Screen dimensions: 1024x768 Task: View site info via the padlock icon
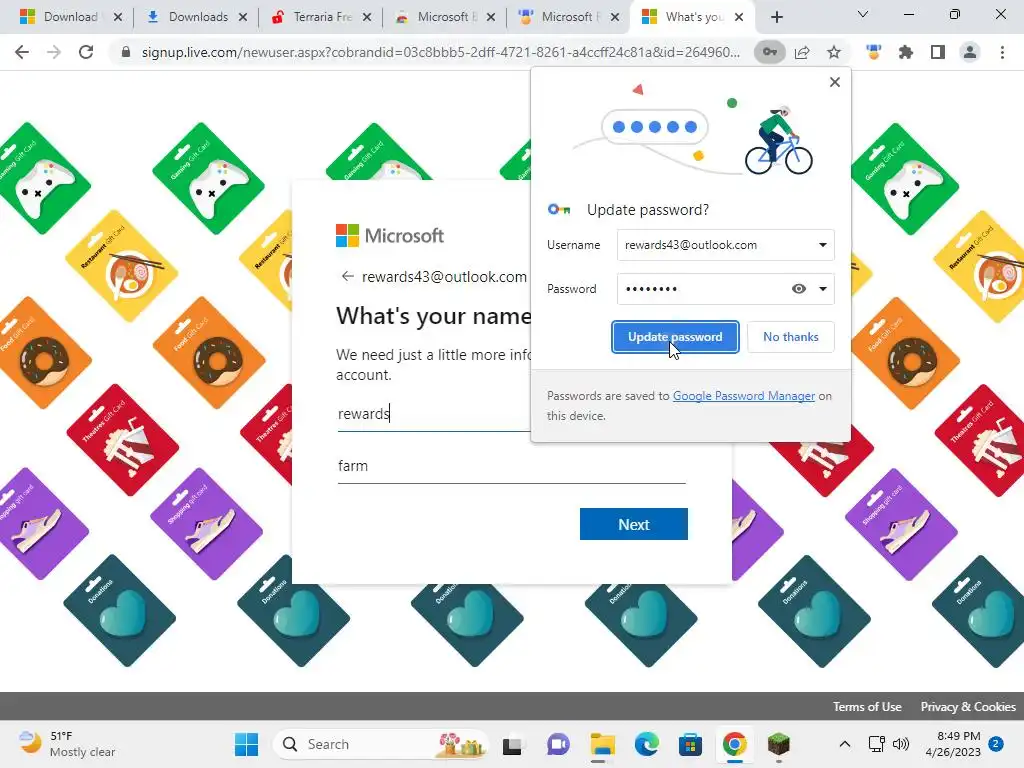coord(126,52)
